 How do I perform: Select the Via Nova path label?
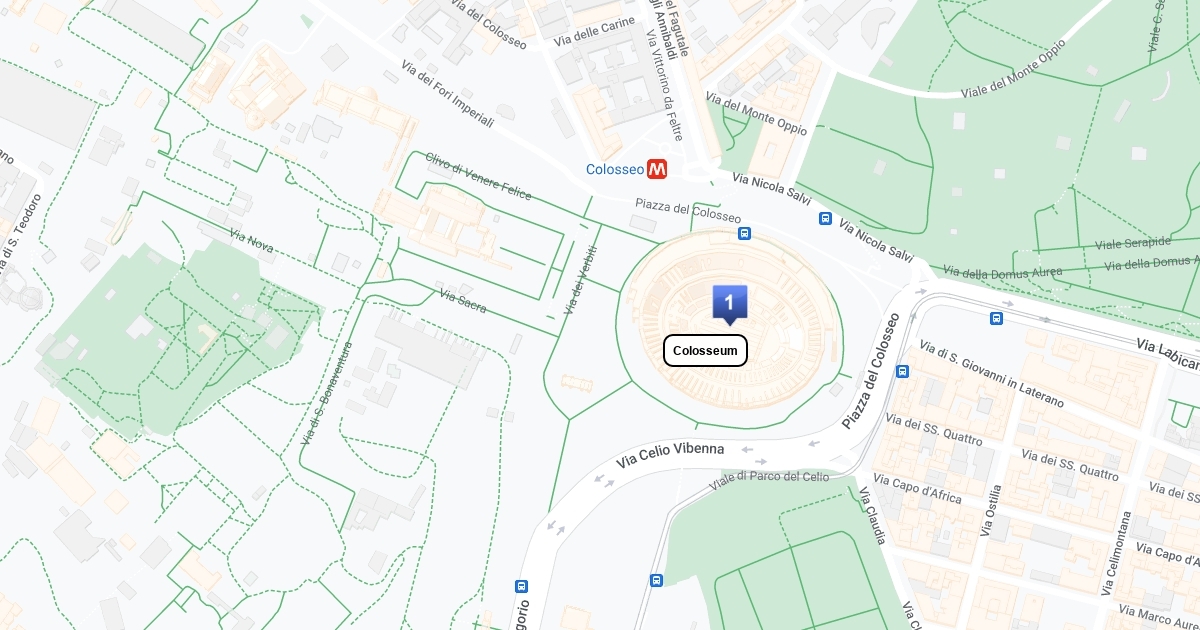click(251, 242)
